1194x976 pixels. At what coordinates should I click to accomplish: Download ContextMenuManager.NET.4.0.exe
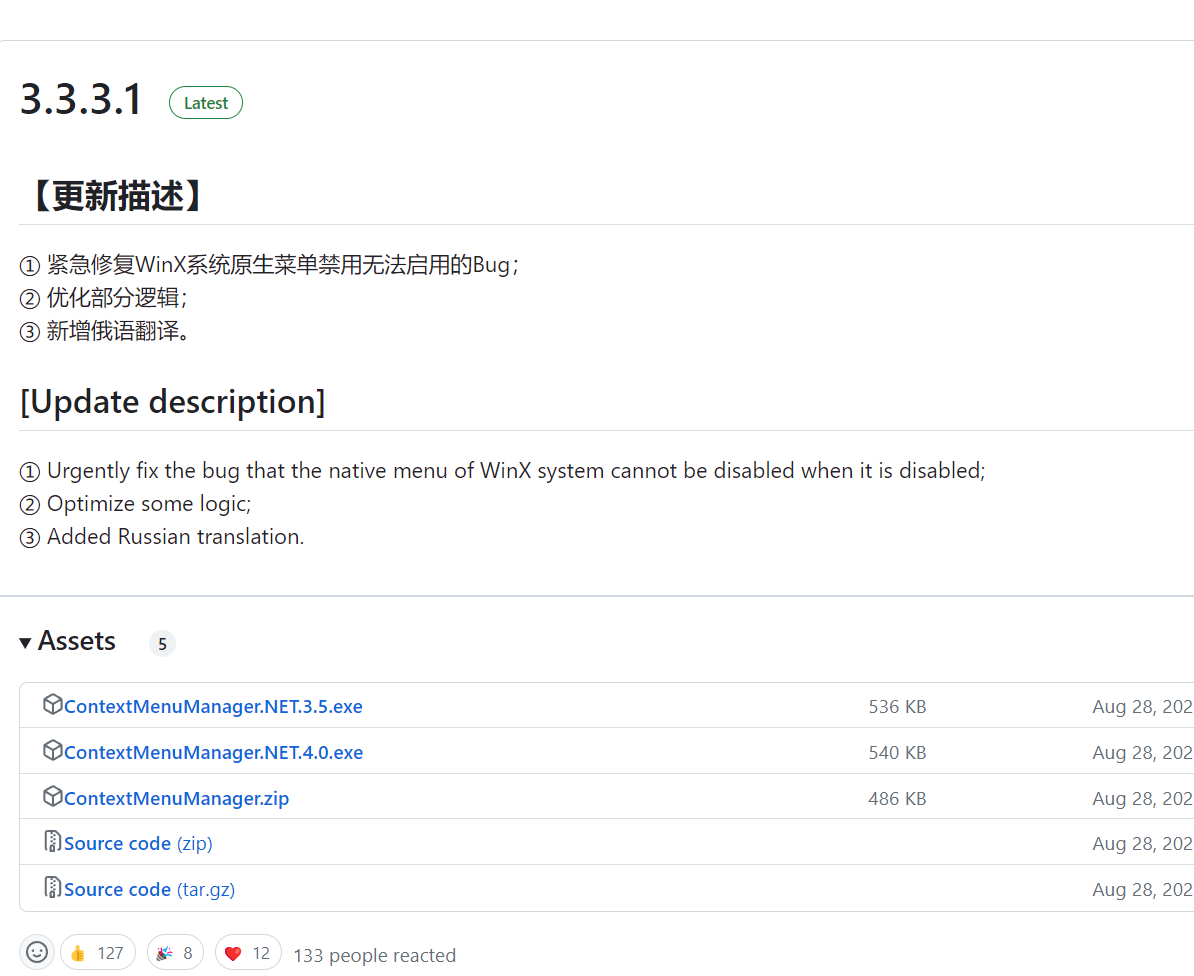tap(213, 752)
